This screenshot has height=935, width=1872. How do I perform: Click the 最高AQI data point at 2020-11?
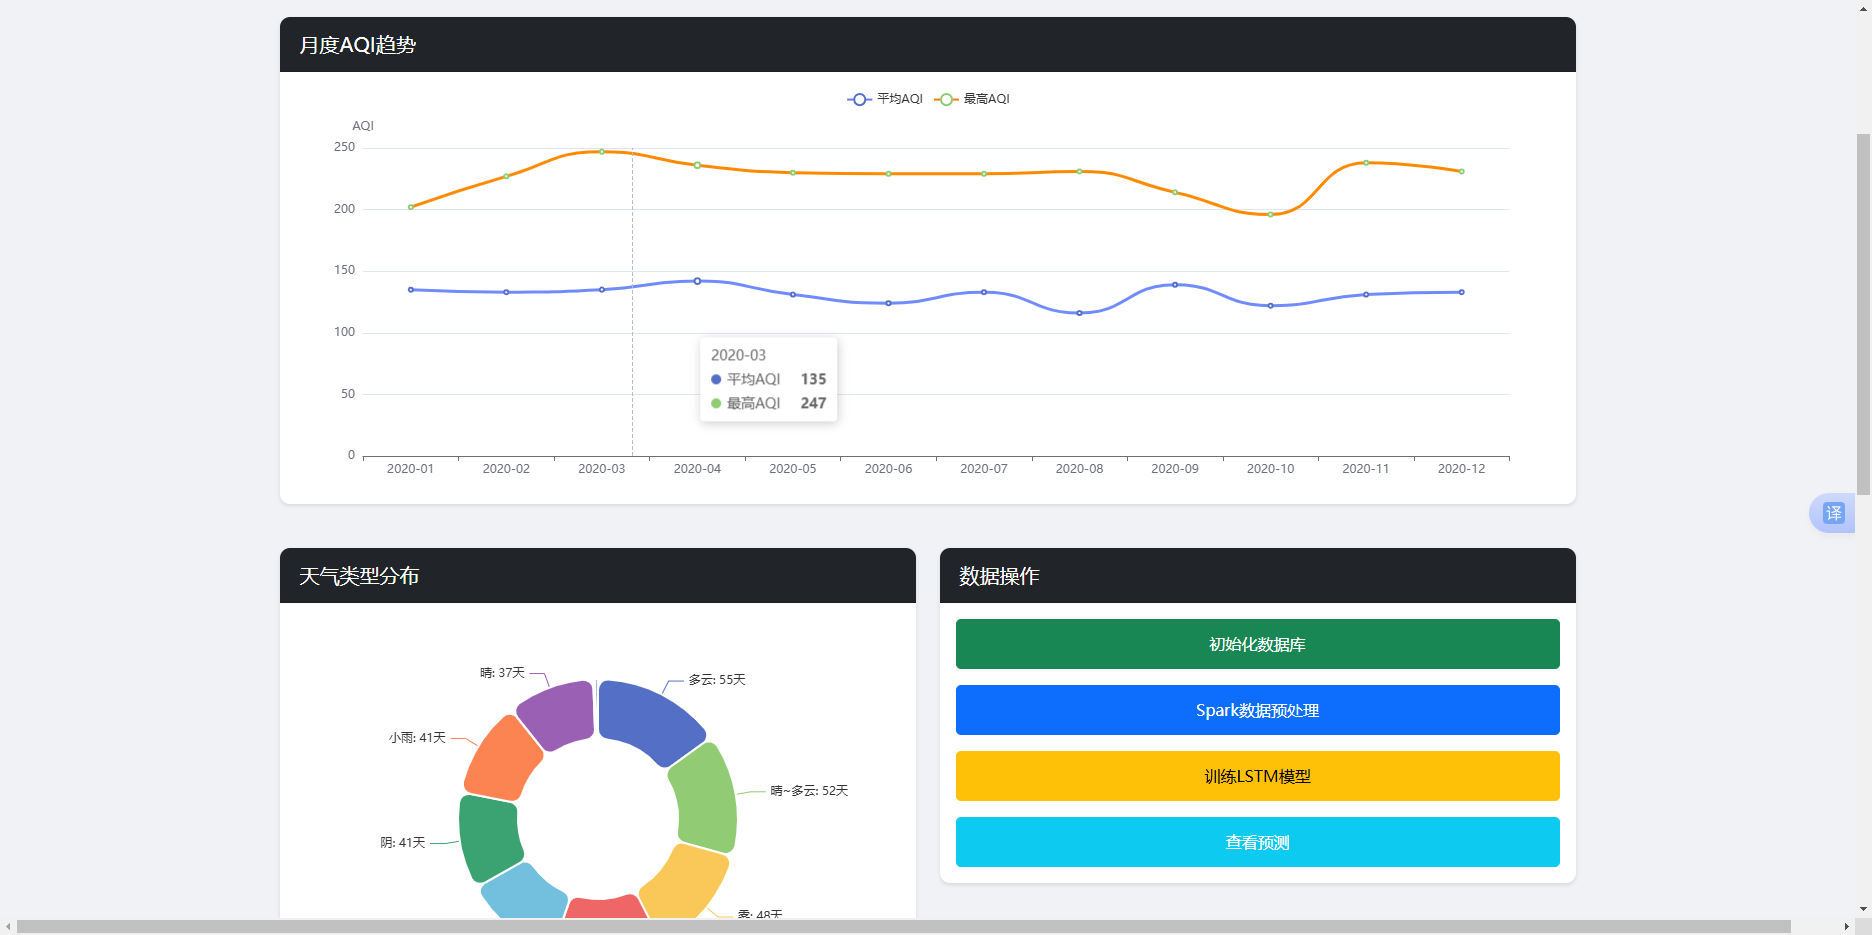pyautogui.click(x=1366, y=162)
